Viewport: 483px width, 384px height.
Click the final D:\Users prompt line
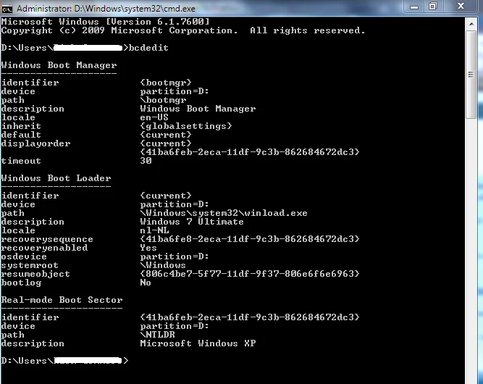click(x=65, y=361)
